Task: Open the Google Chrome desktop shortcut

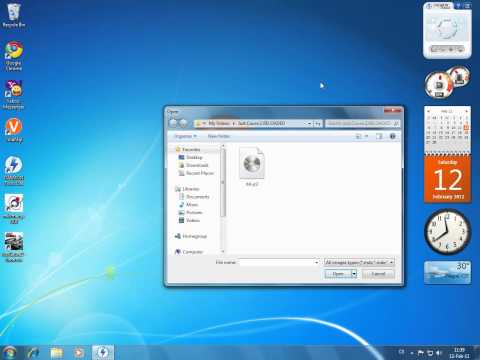Action: (14, 55)
